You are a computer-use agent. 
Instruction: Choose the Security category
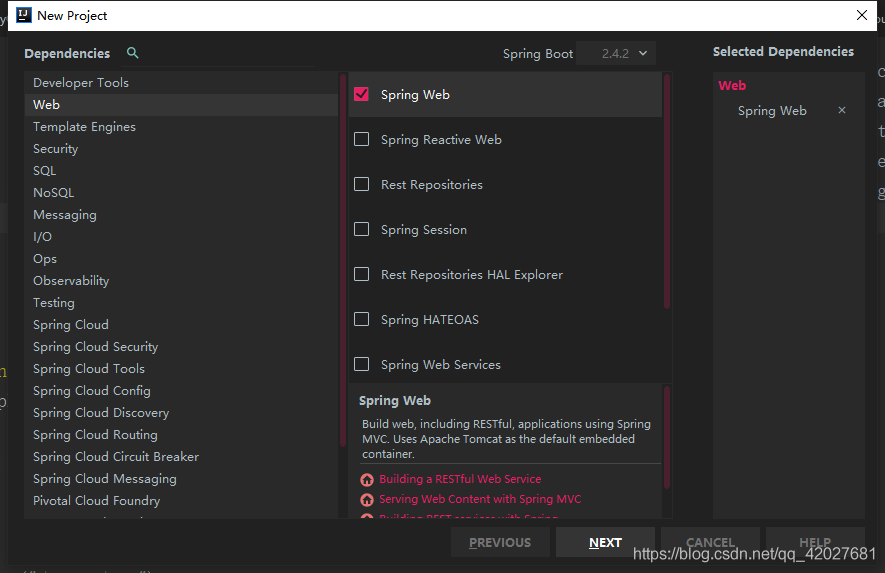(181, 148)
